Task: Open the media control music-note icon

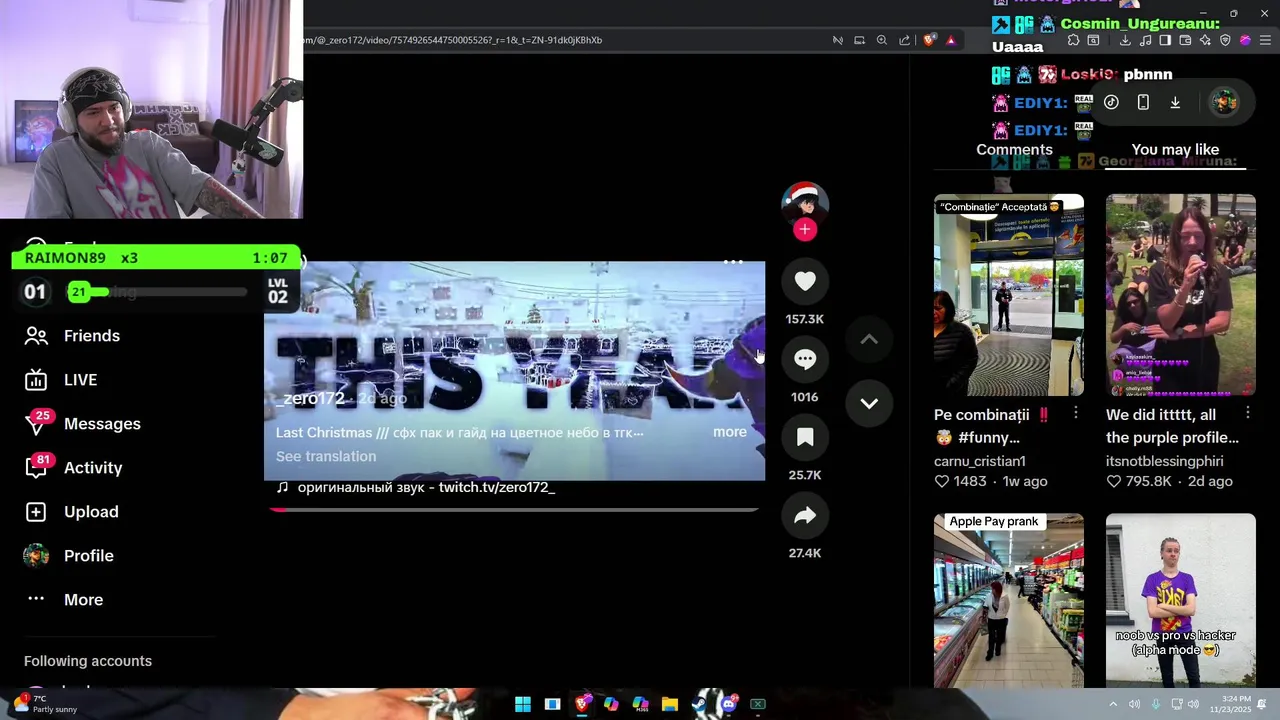Action: coord(1145,40)
